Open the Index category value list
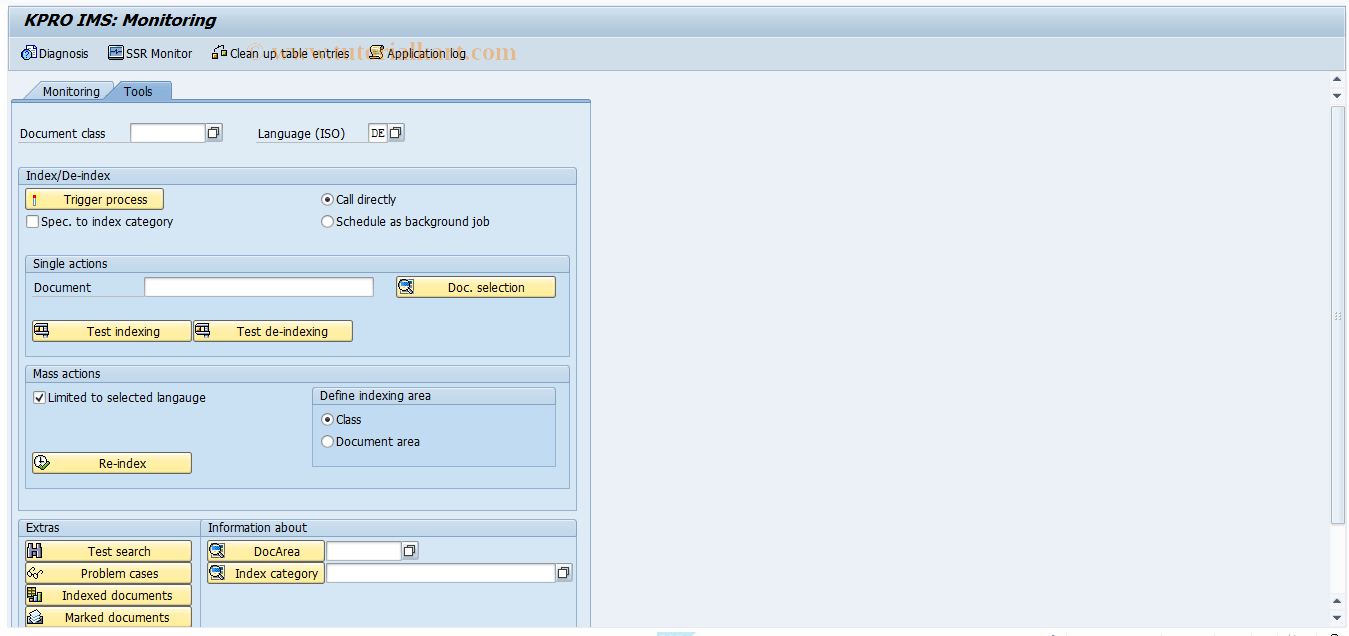Screen dimensions: 1349x636 [x=563, y=572]
